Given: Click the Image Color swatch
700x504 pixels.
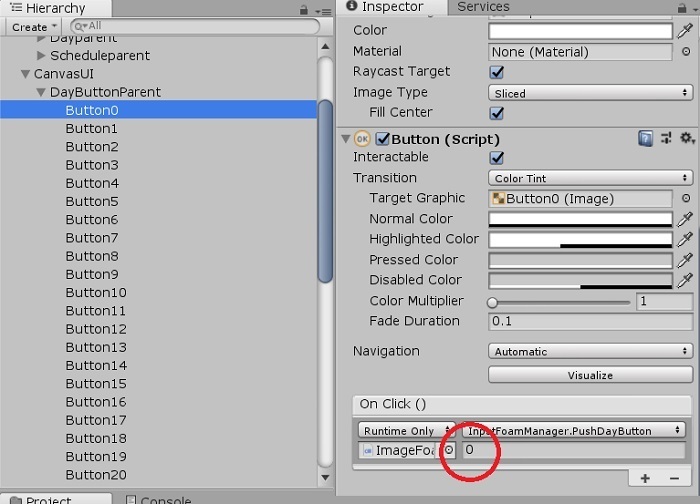Looking at the screenshot, I should pyautogui.click(x=580, y=31).
